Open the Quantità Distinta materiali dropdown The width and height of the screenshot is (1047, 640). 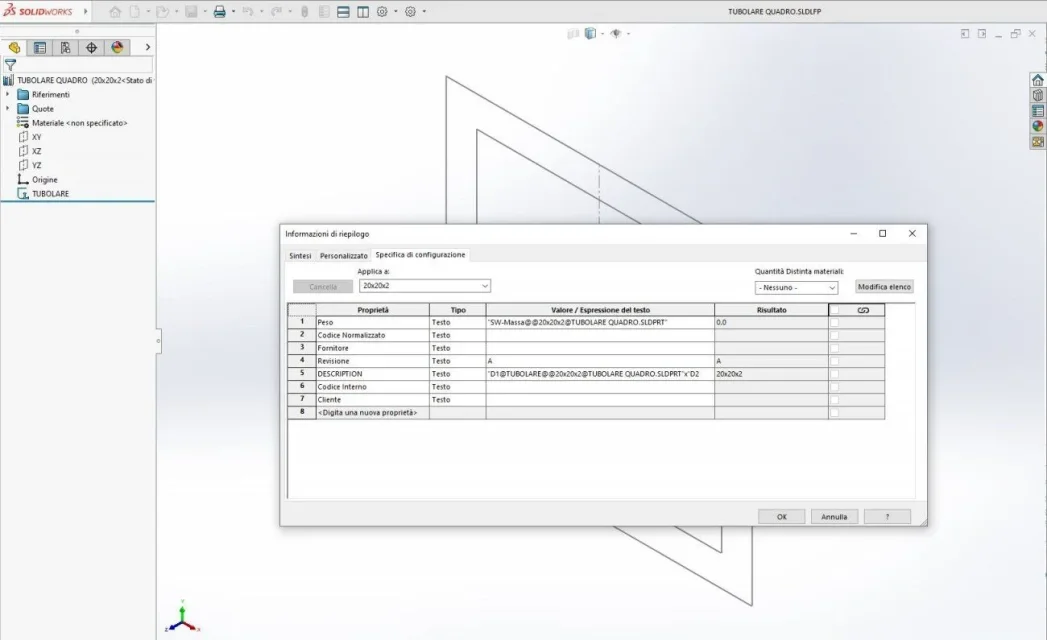(x=796, y=287)
